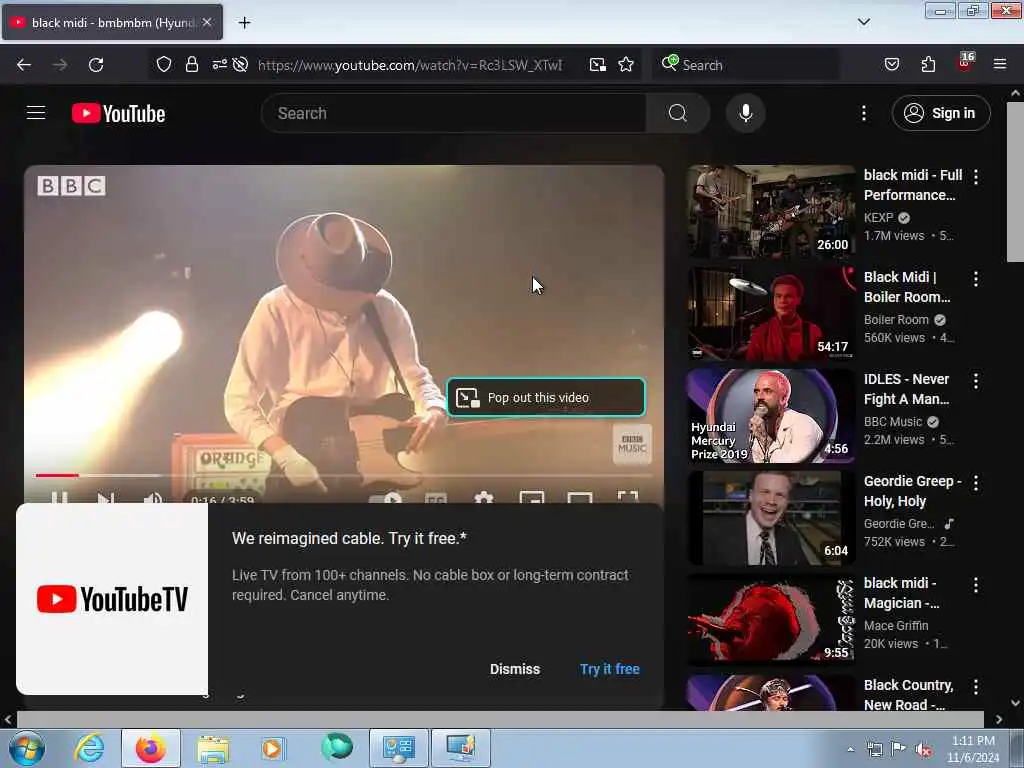This screenshot has width=1024, height=768.
Task: Open options menu for black midi Full Performance
Action: [976, 176]
